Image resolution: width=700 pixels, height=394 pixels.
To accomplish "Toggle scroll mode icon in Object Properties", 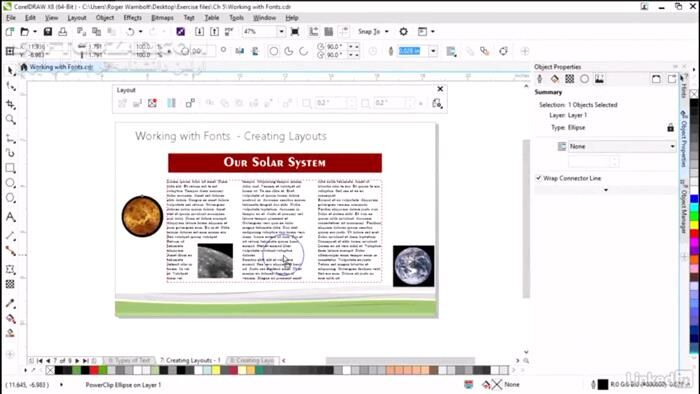I will (656, 79).
